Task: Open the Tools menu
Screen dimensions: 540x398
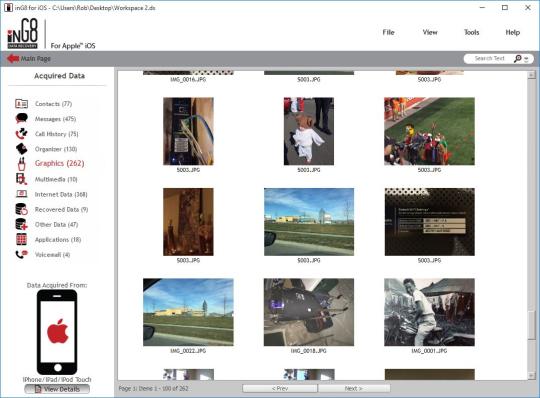Action: (x=471, y=32)
